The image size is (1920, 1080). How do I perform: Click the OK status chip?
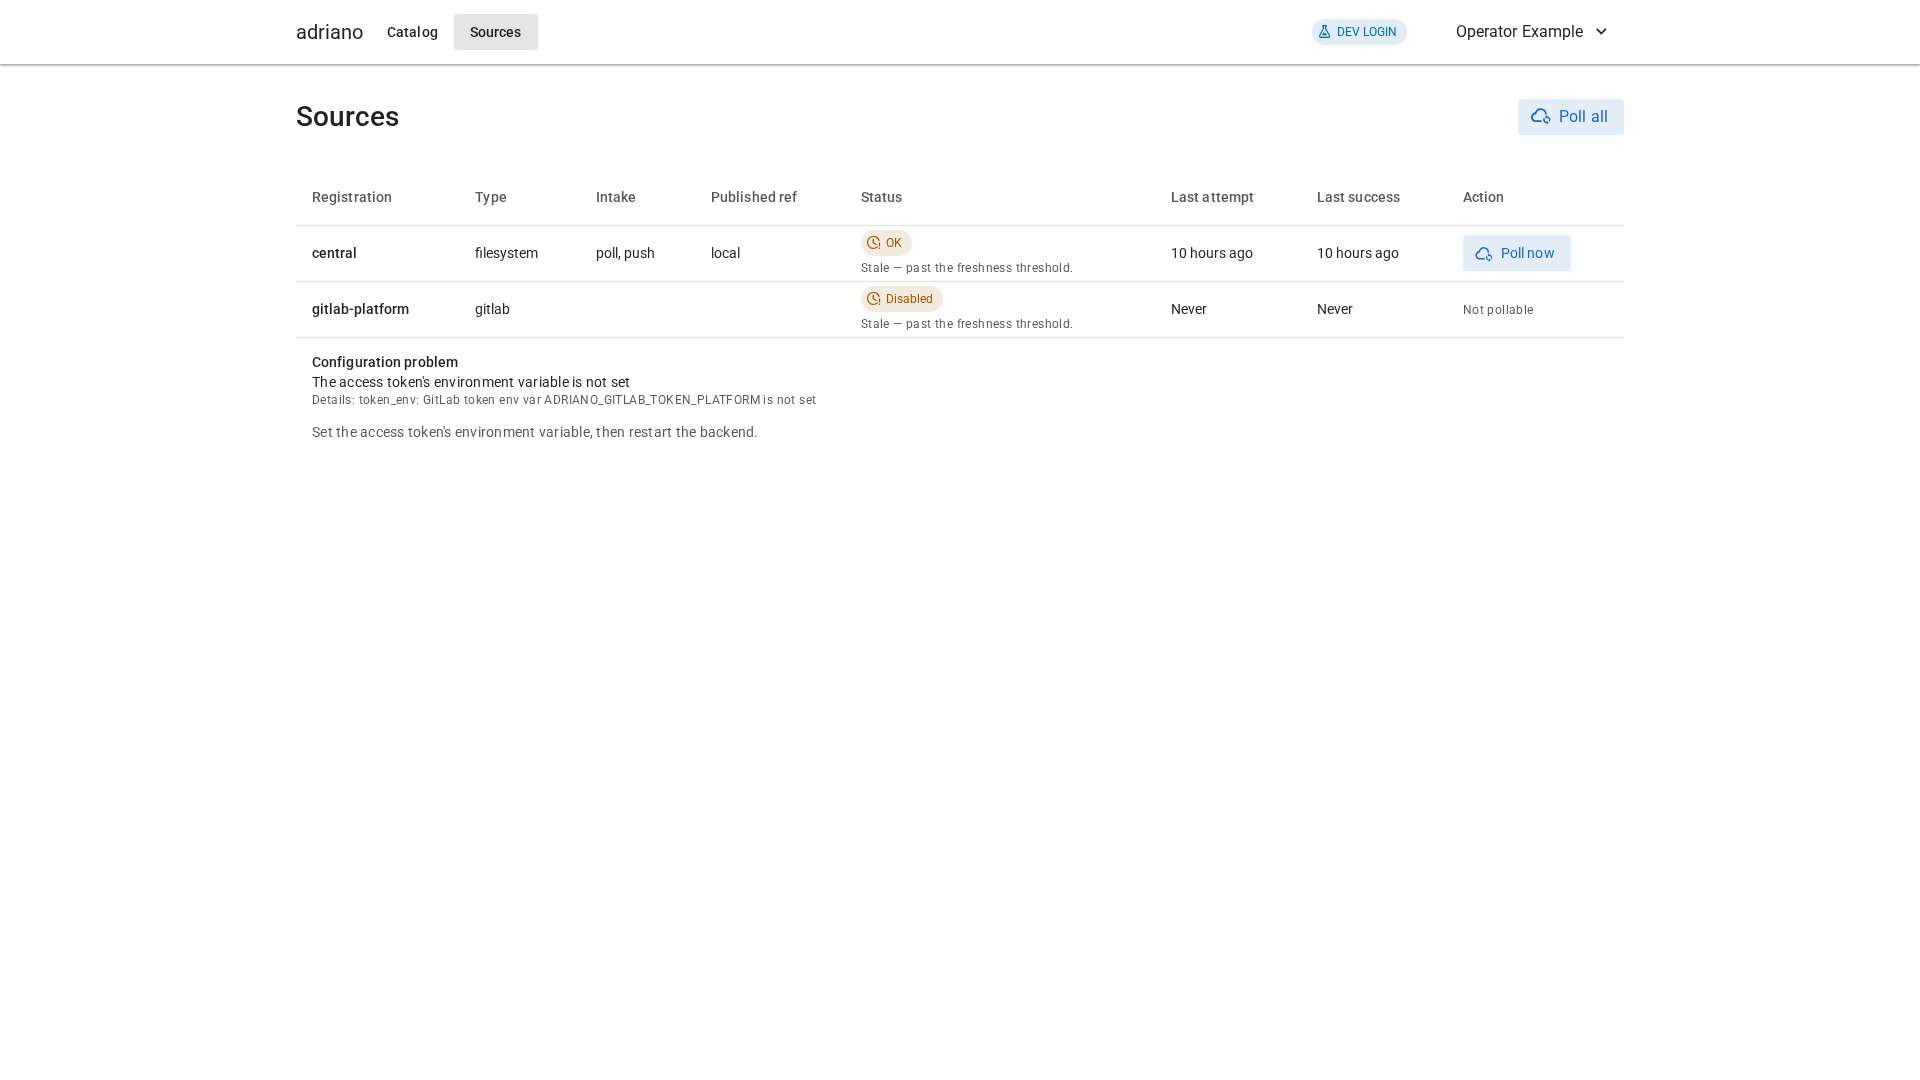(886, 243)
